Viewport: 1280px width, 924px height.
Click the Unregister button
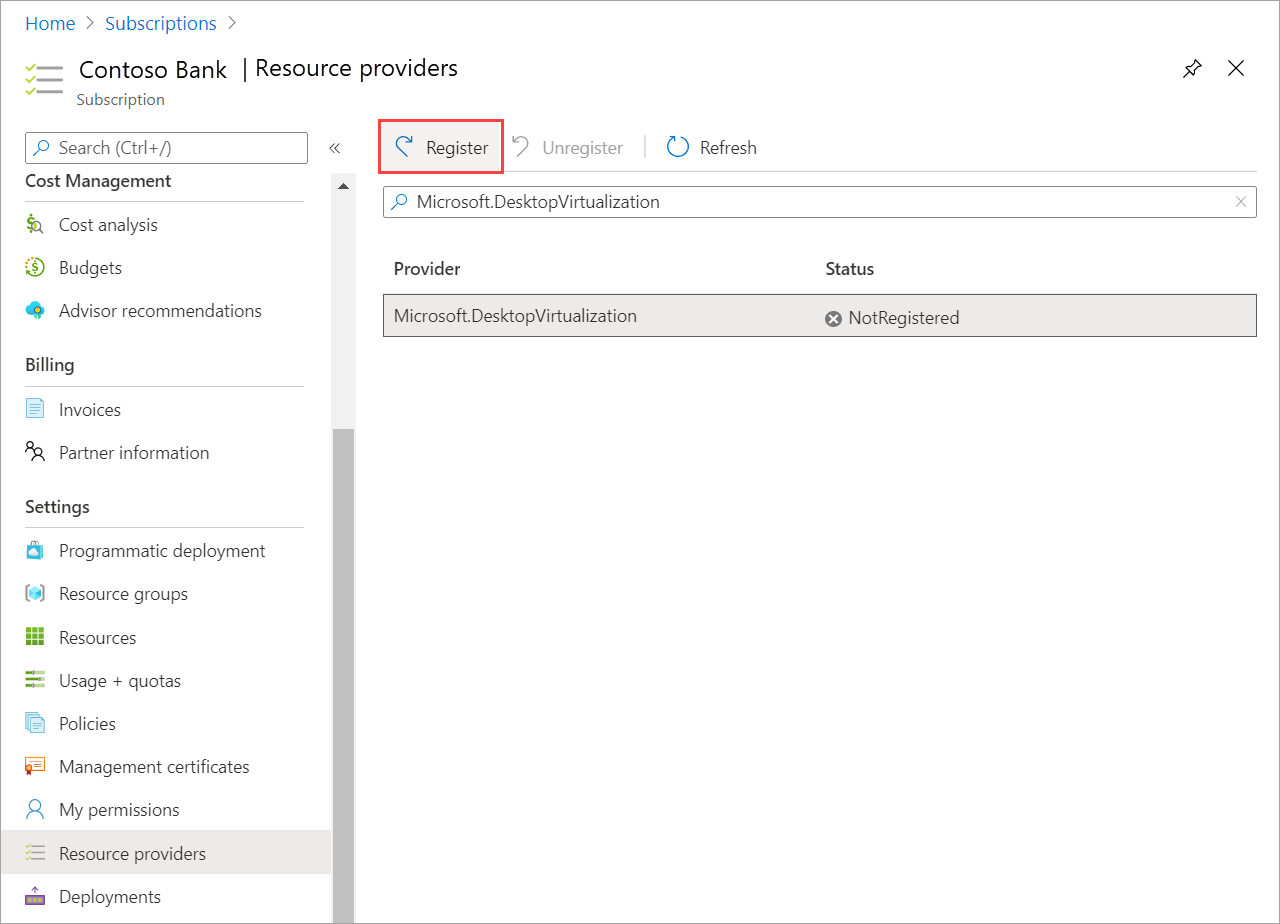(567, 147)
